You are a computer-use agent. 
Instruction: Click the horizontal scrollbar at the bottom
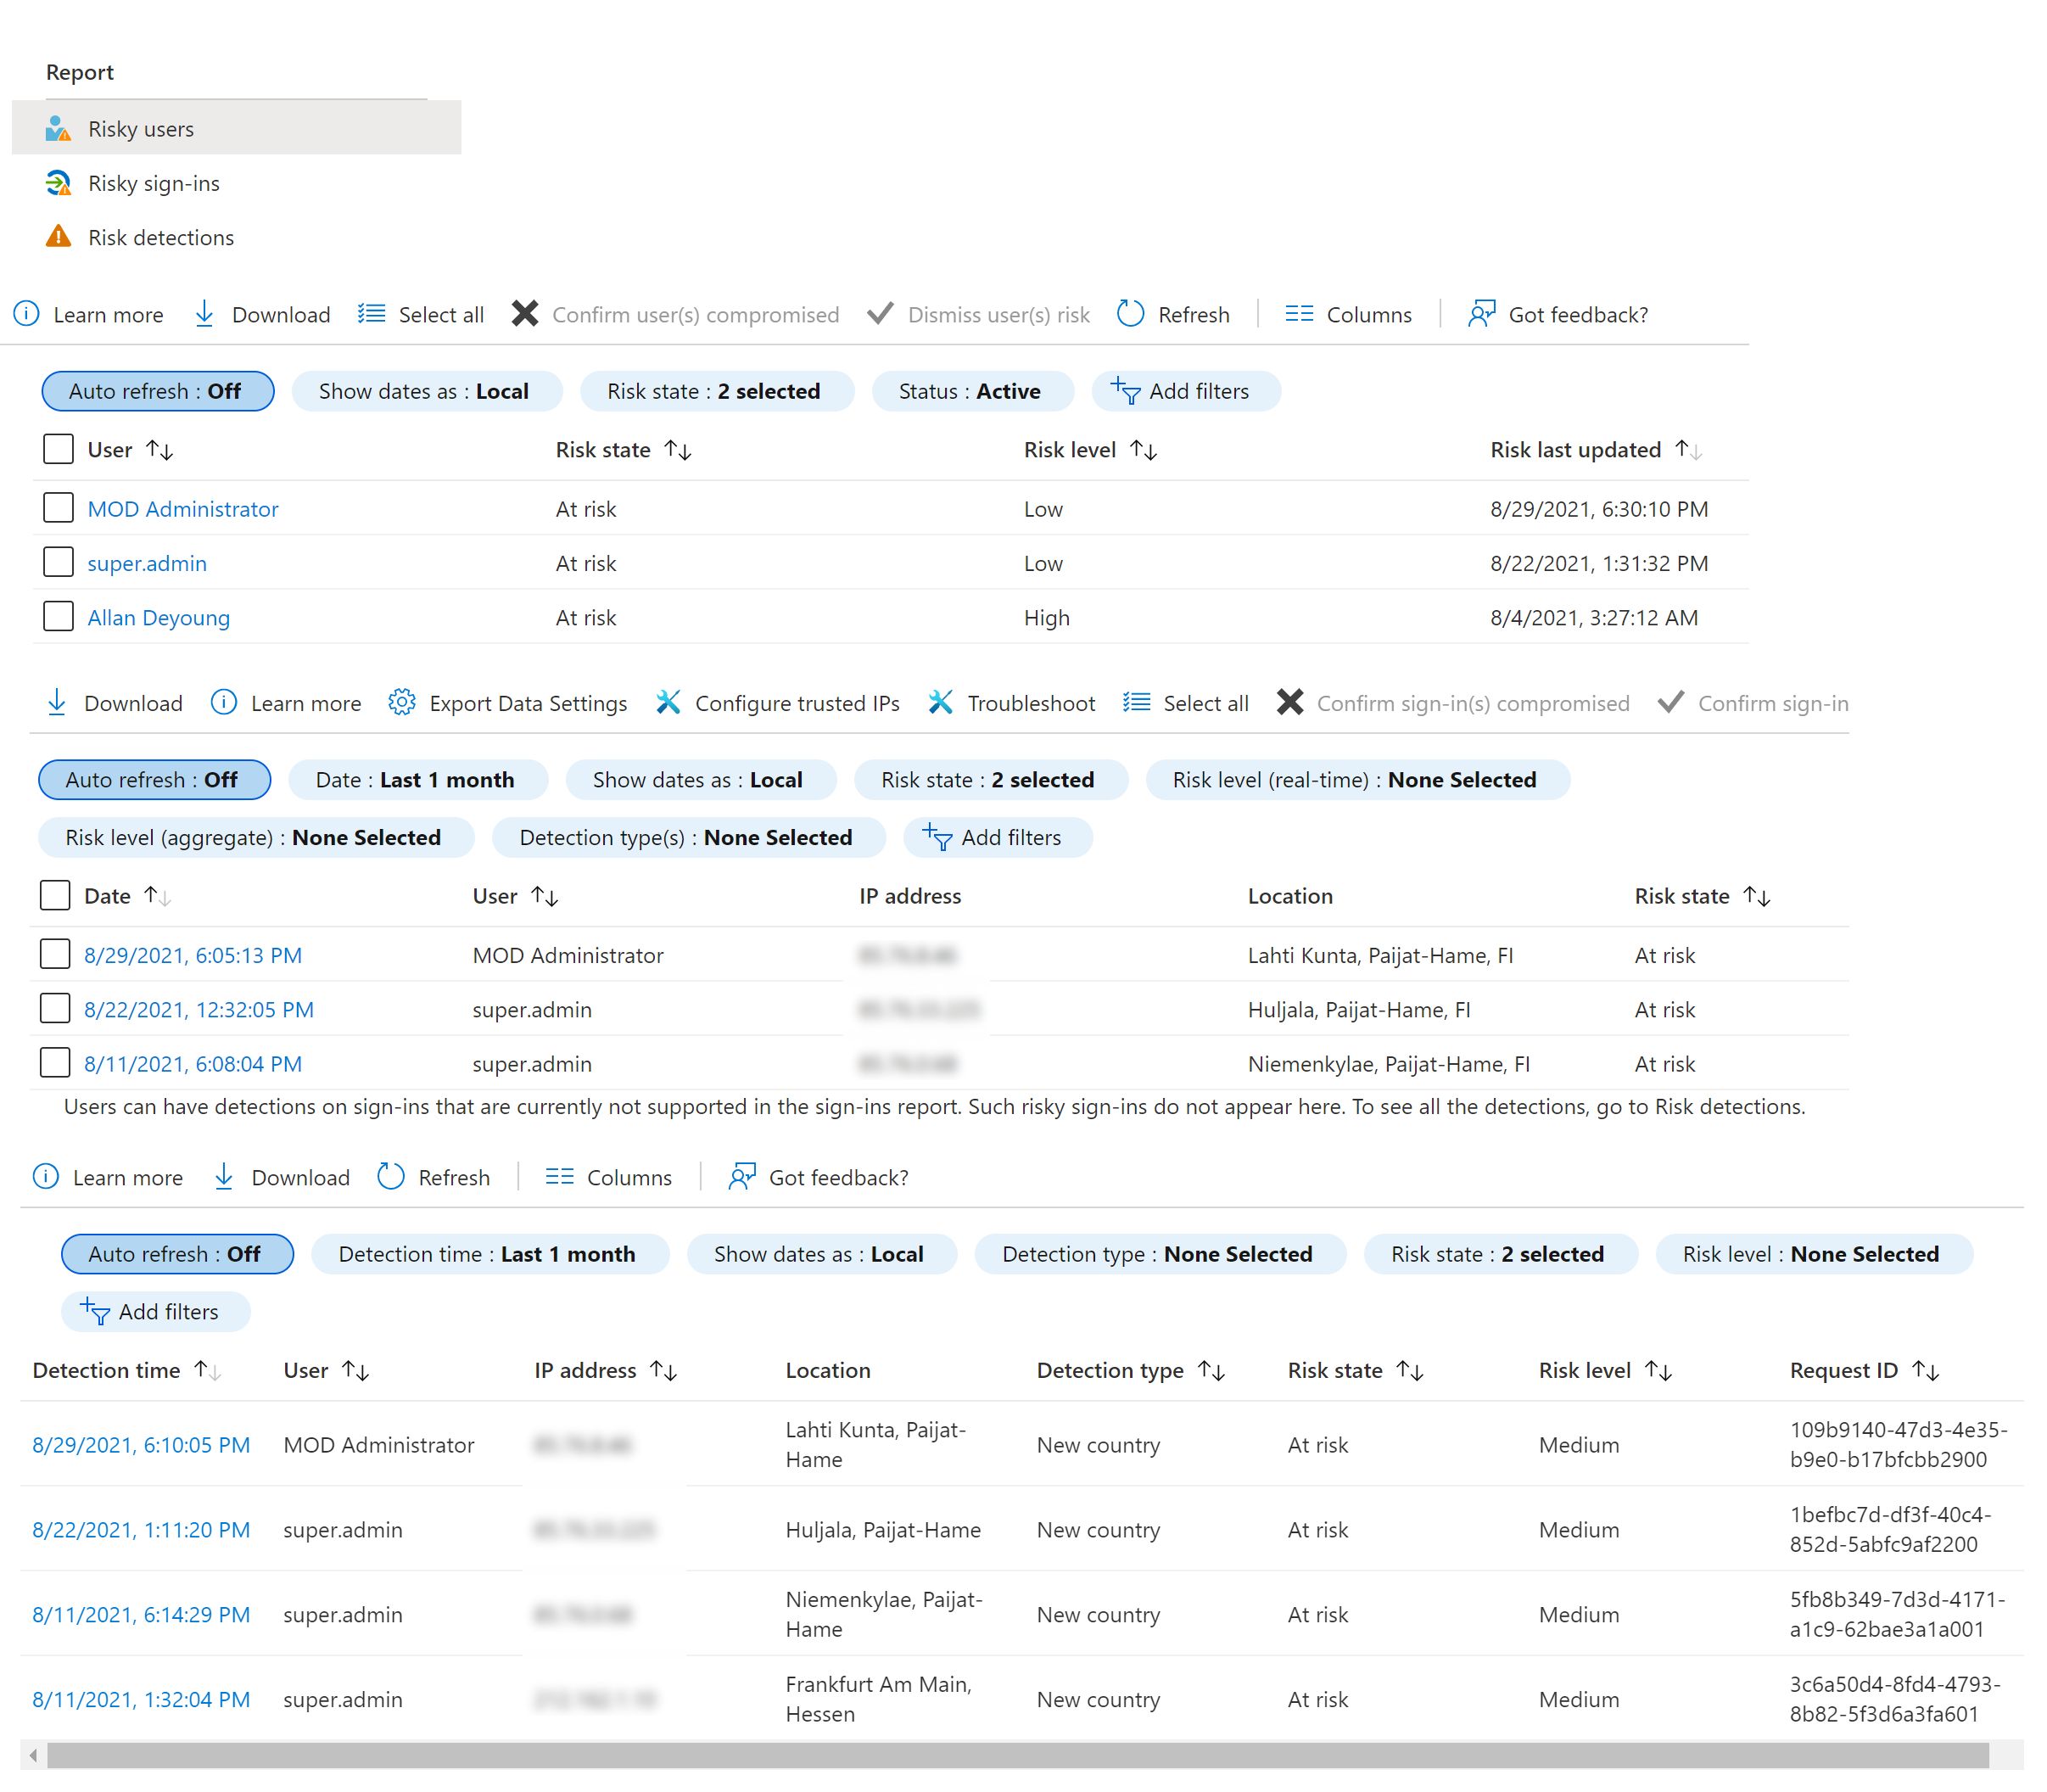pyautogui.click(x=1016, y=1755)
